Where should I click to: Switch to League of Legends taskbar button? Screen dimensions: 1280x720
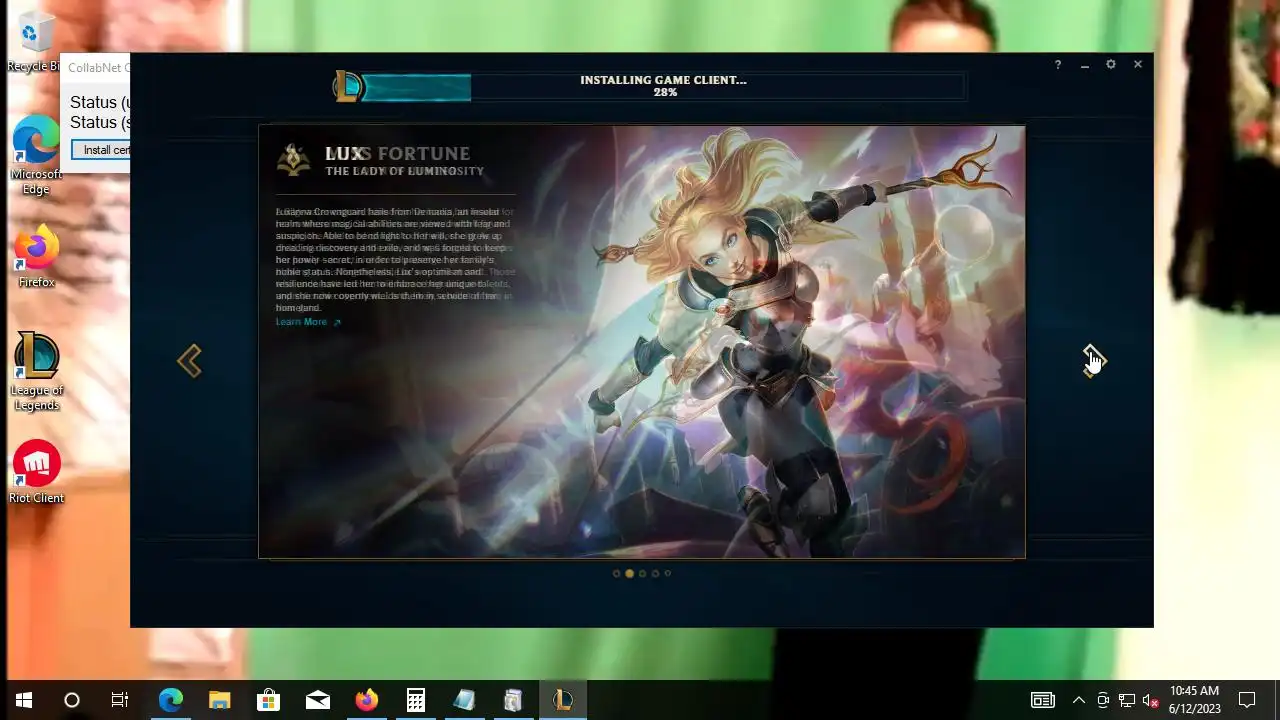[562, 700]
